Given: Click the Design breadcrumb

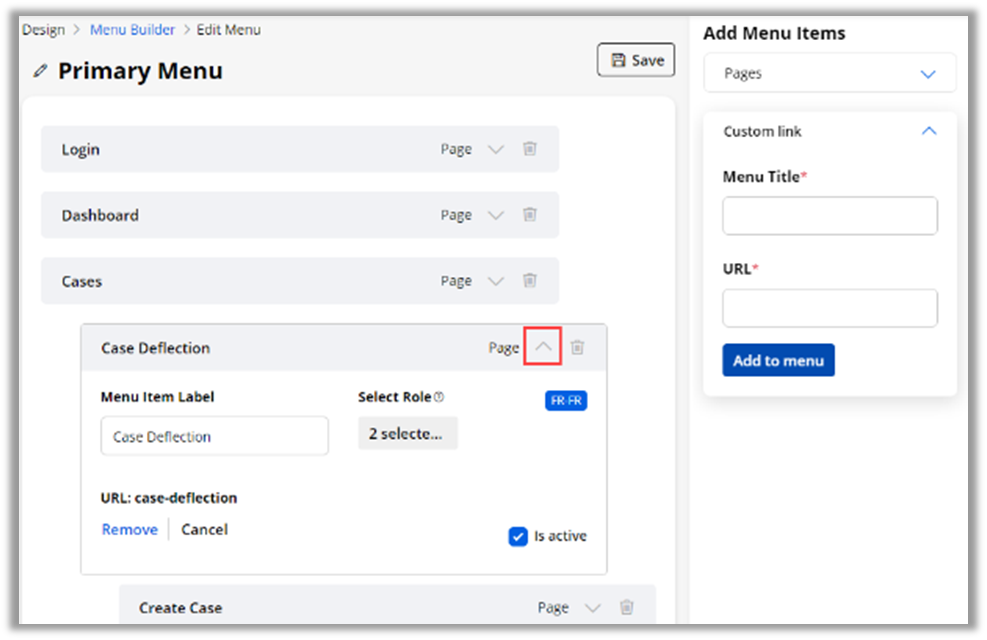Looking at the screenshot, I should 43,30.
